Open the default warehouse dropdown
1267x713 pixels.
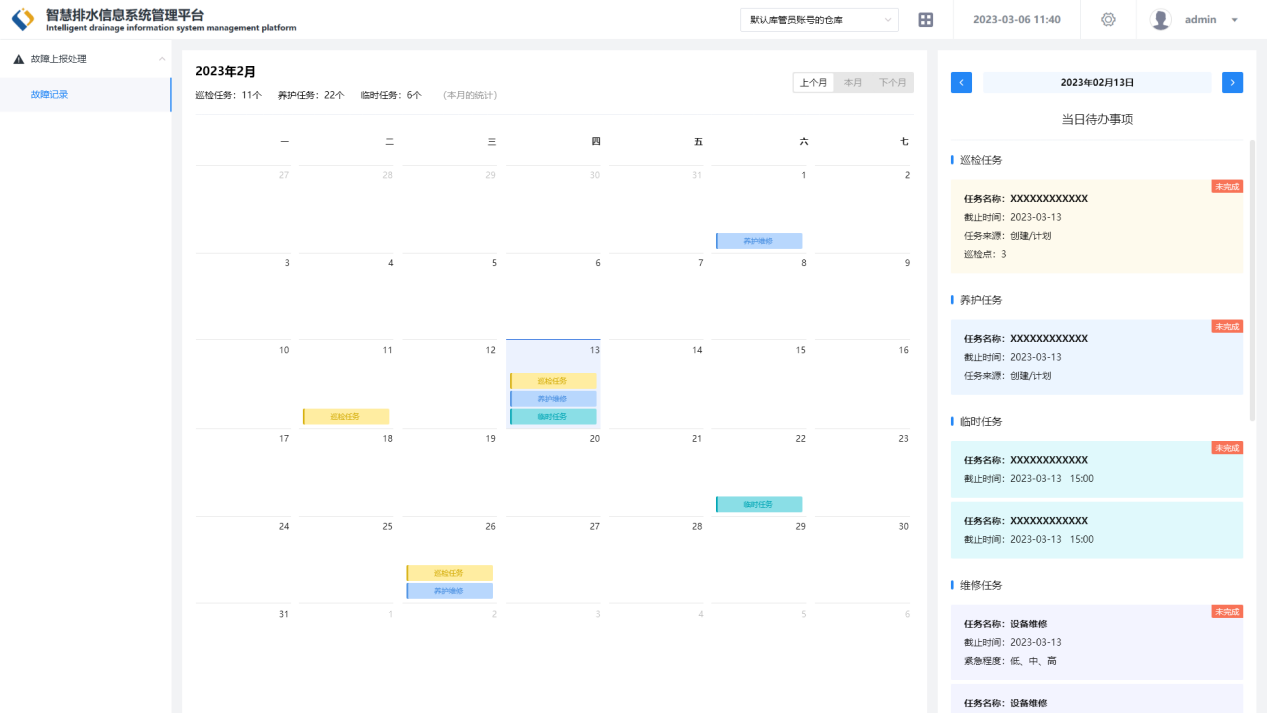coord(818,20)
